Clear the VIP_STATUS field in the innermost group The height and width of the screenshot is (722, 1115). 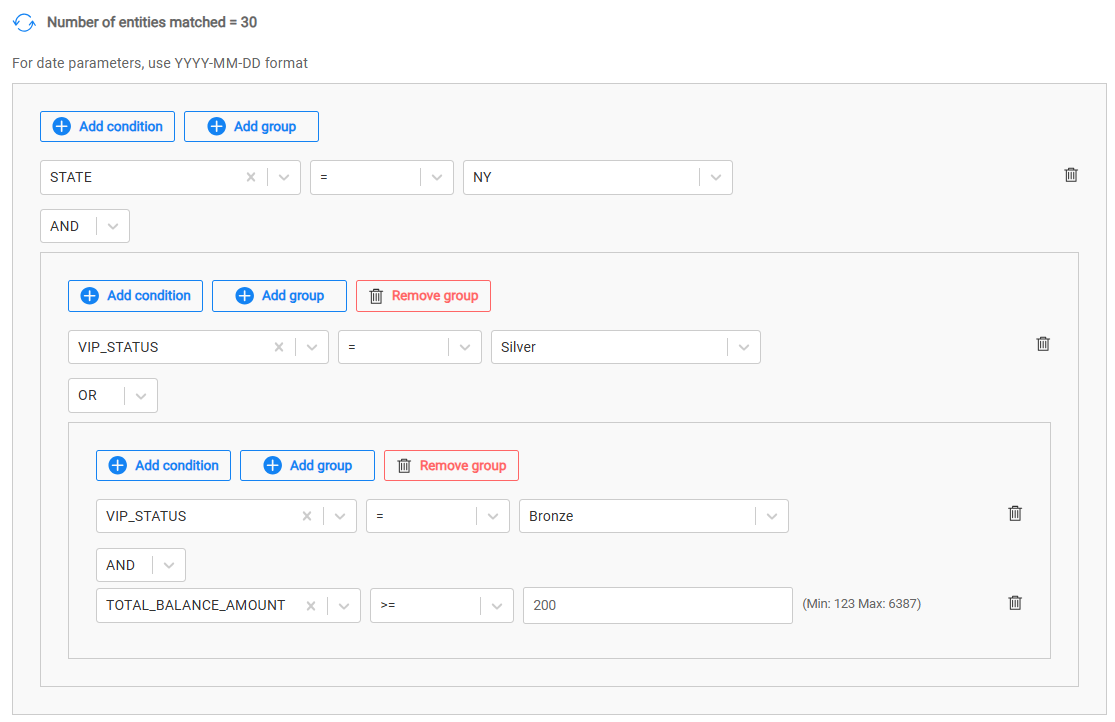[x=306, y=515]
